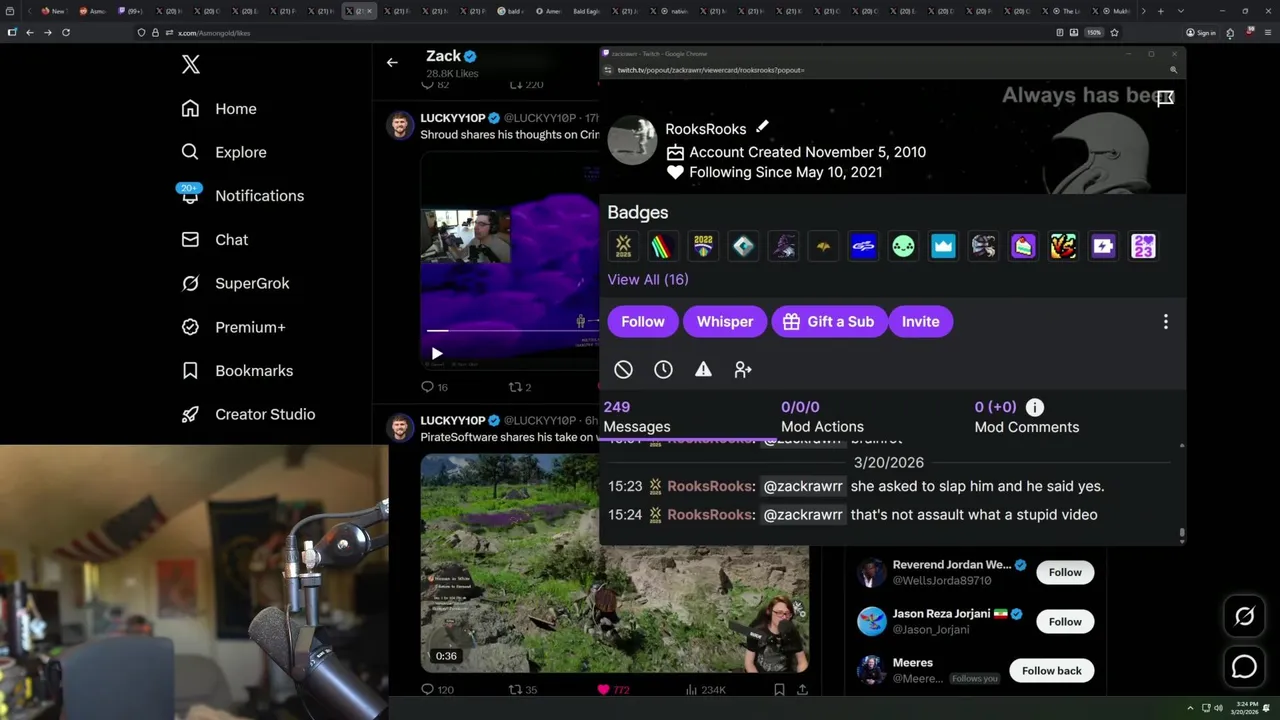Click the warn user triangle icon
The height and width of the screenshot is (720, 1280).
pos(703,370)
